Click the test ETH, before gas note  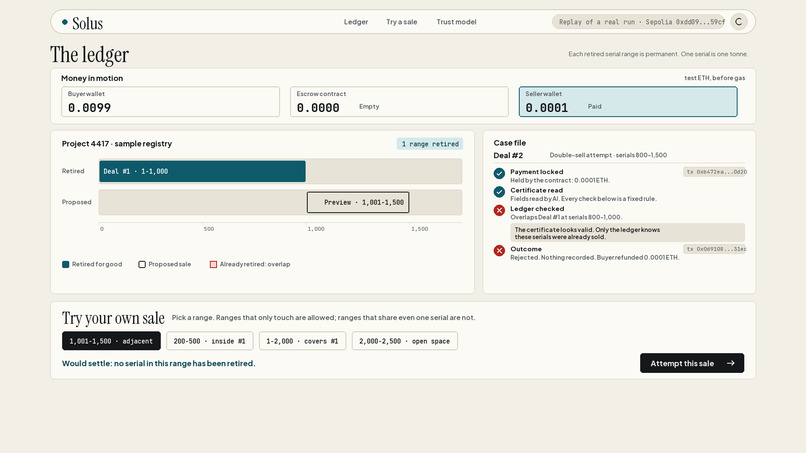(x=715, y=78)
